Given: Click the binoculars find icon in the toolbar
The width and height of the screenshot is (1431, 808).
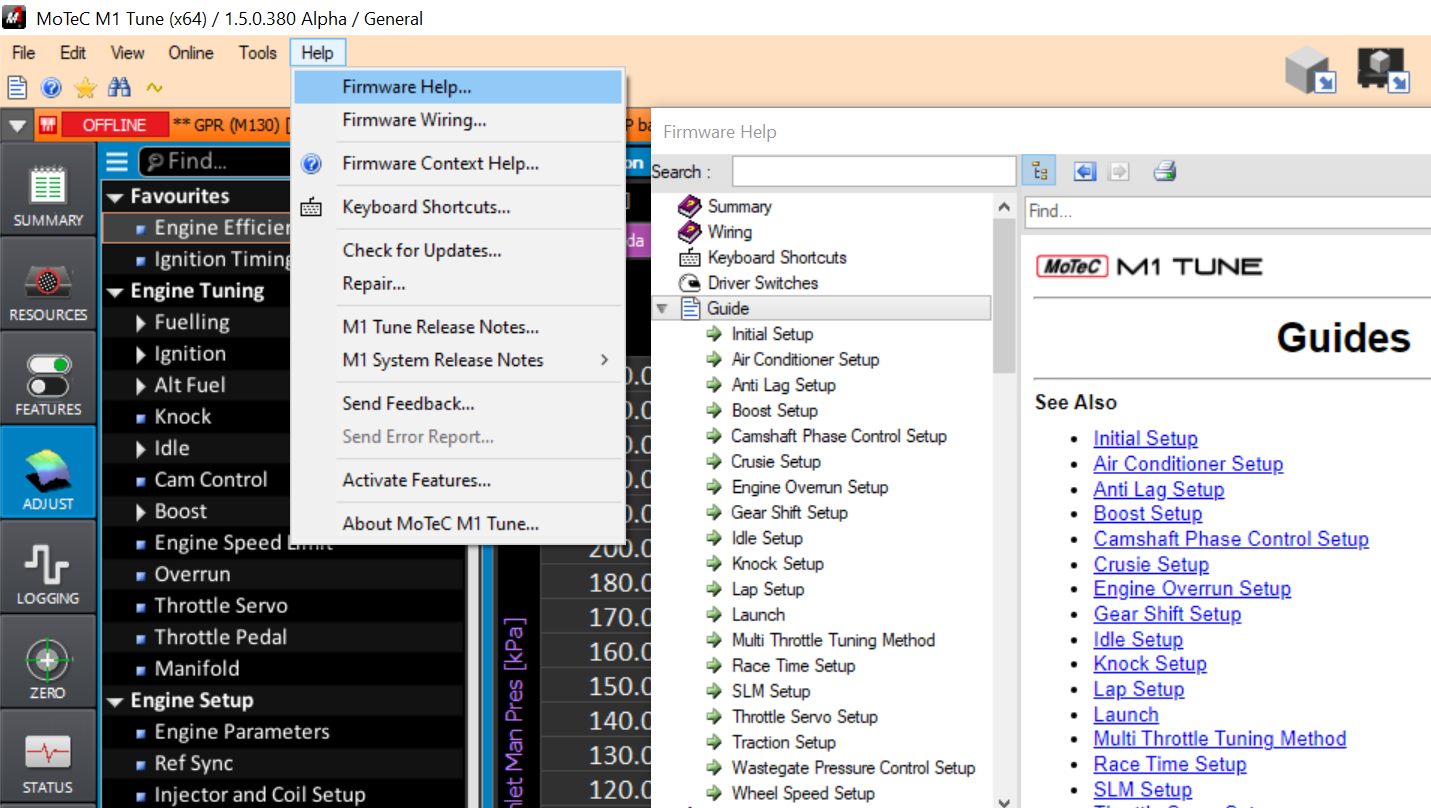Looking at the screenshot, I should point(120,88).
